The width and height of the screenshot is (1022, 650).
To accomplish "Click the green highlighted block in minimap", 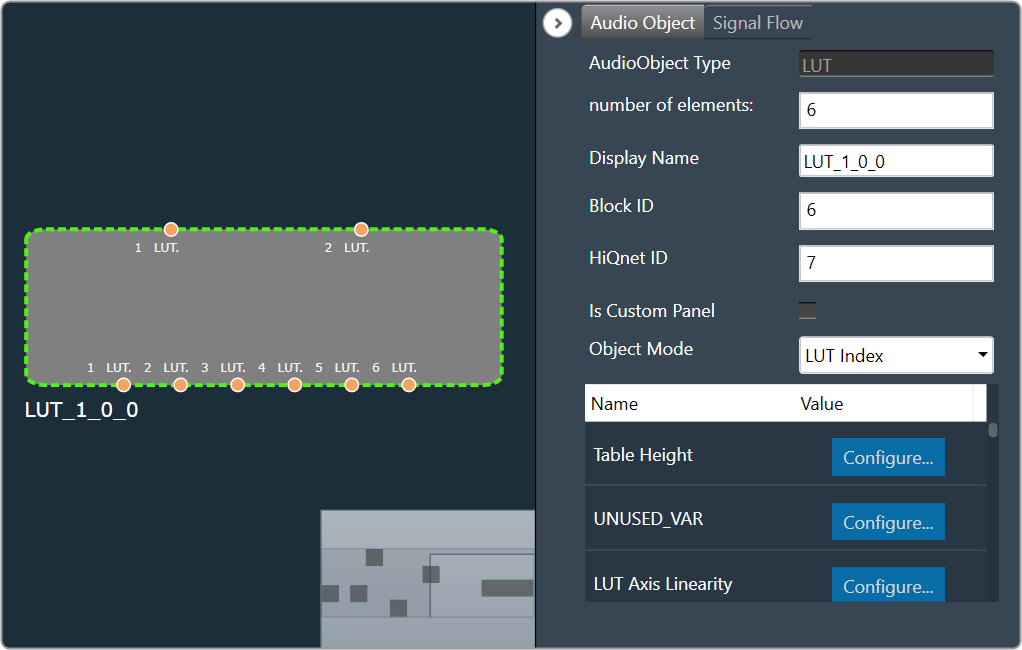I will click(507, 588).
